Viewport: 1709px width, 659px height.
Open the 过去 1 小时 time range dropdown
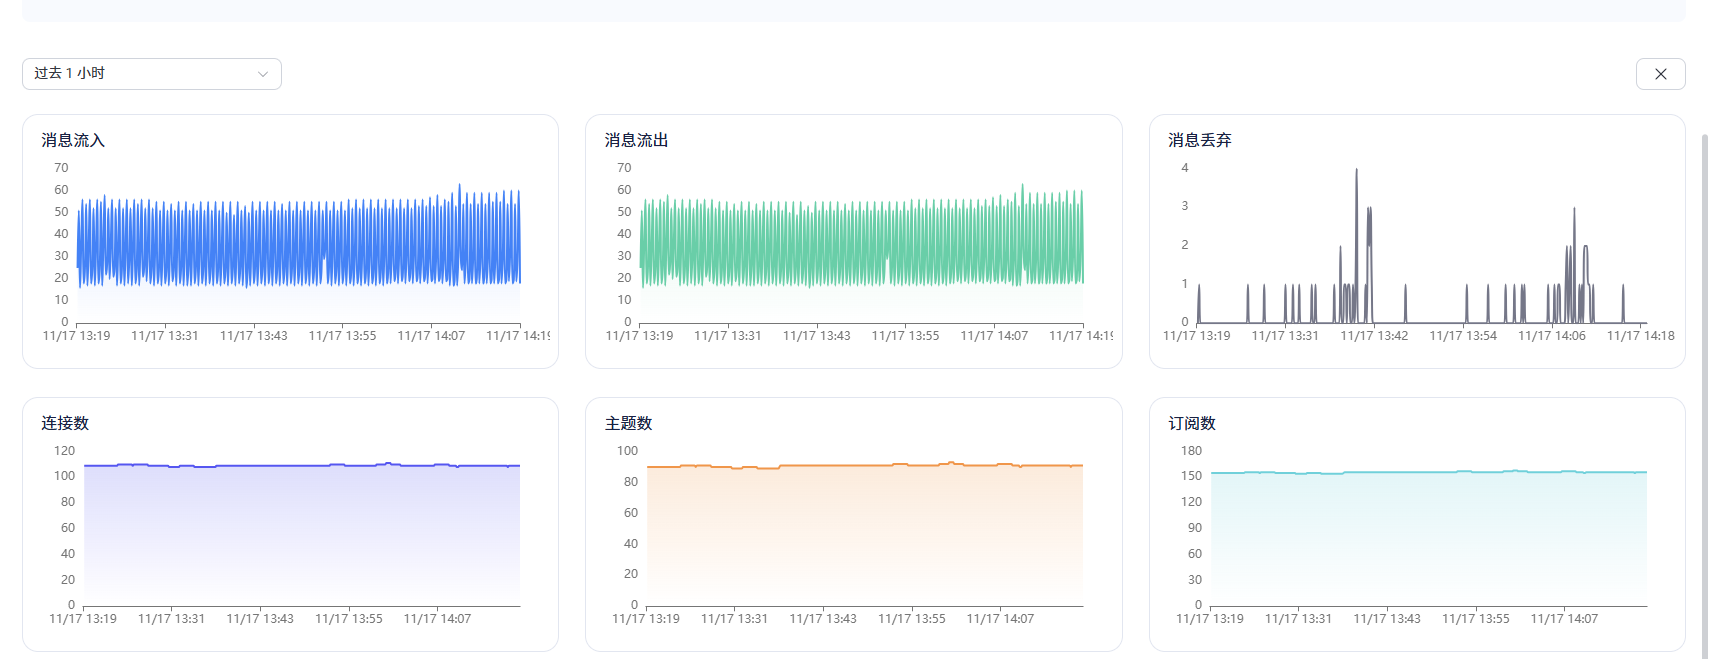point(150,74)
